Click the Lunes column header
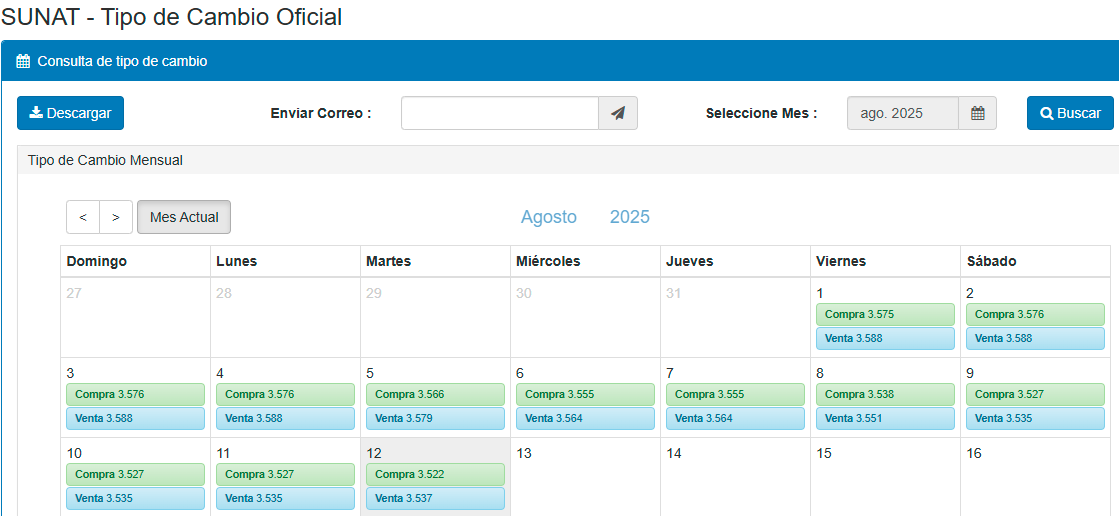This screenshot has width=1119, height=516. click(285, 261)
